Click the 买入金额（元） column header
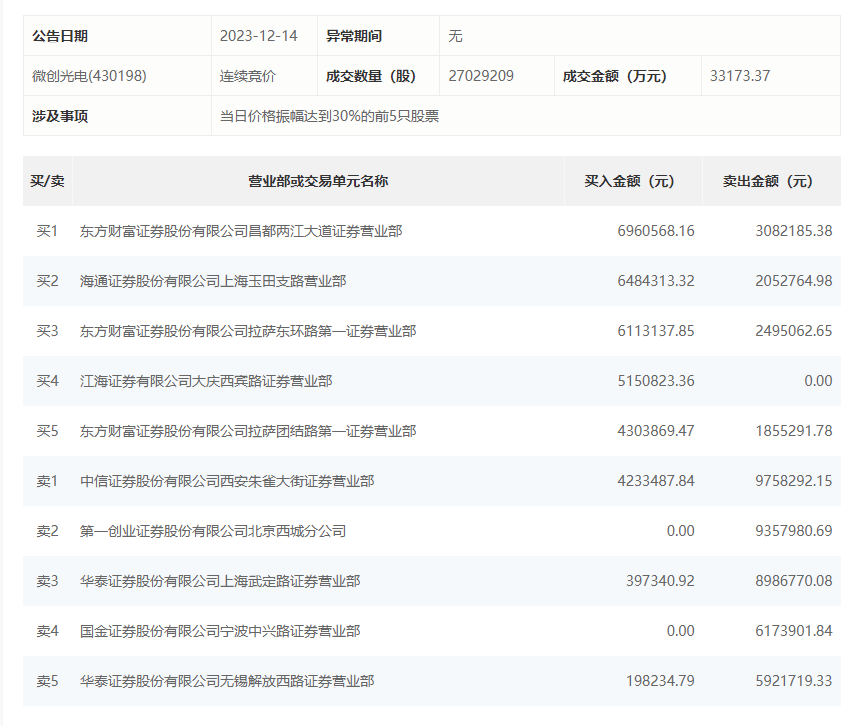Image resolution: width=857 pixels, height=726 pixels. point(633,181)
